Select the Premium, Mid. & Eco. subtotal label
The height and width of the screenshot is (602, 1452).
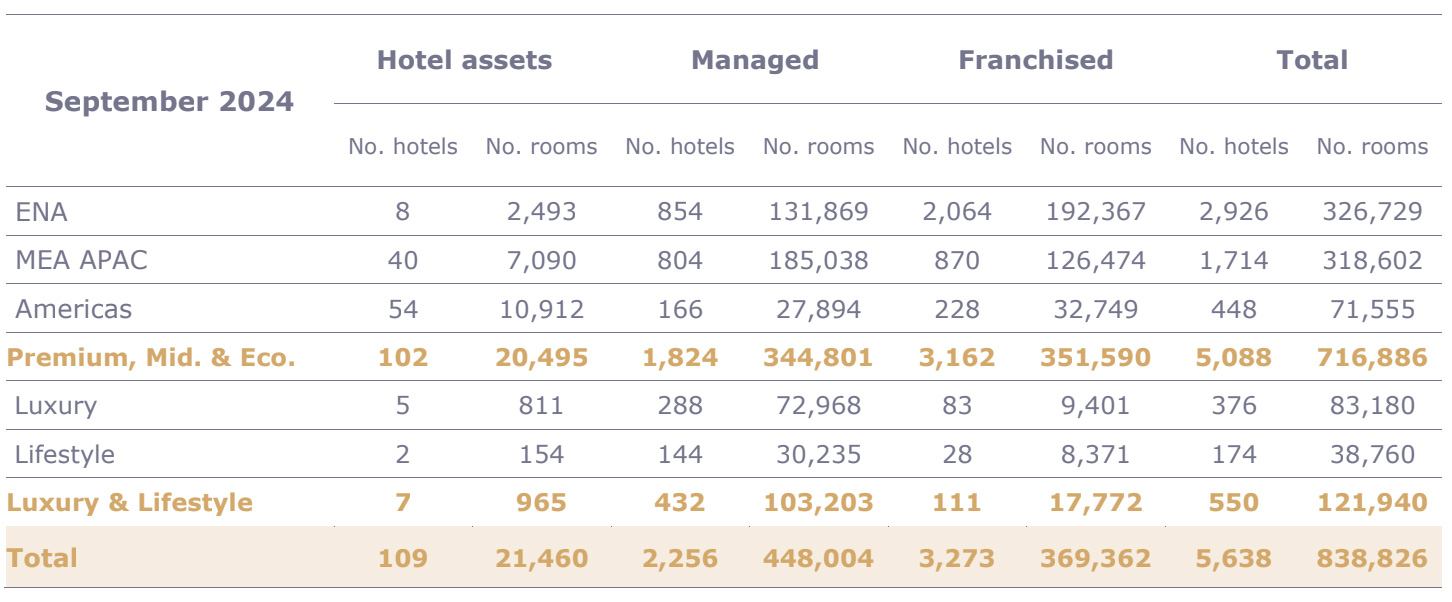pyautogui.click(x=151, y=357)
